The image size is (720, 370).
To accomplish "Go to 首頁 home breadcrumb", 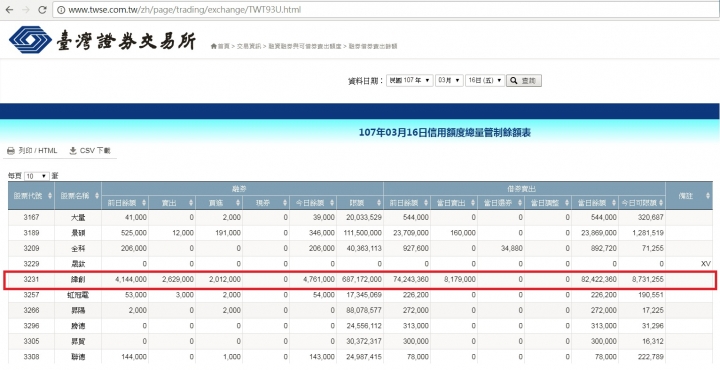I will point(220,46).
